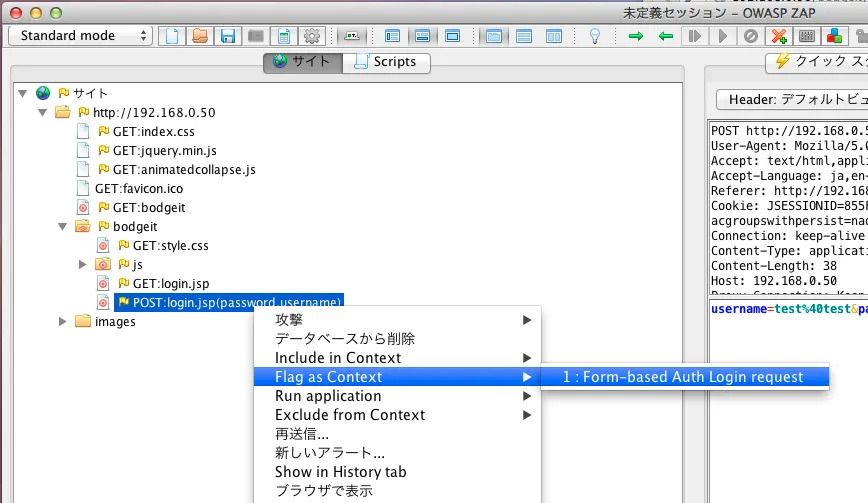Screen dimensions: 868x503
Task: Click the Content-Length: 38 header line
Action: click(x=774, y=266)
